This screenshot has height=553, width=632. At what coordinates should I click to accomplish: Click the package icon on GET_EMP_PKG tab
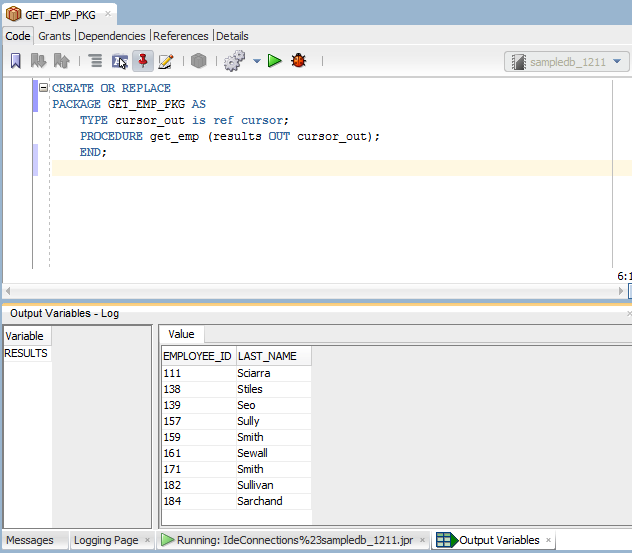tap(13, 14)
